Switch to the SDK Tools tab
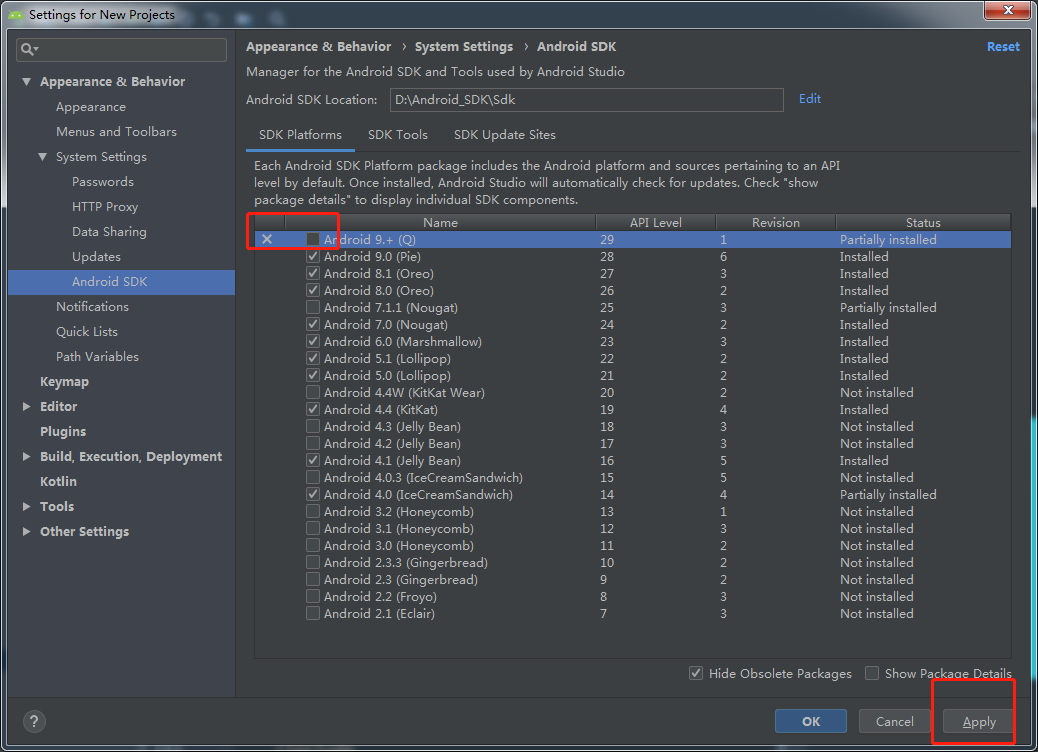 tap(397, 134)
